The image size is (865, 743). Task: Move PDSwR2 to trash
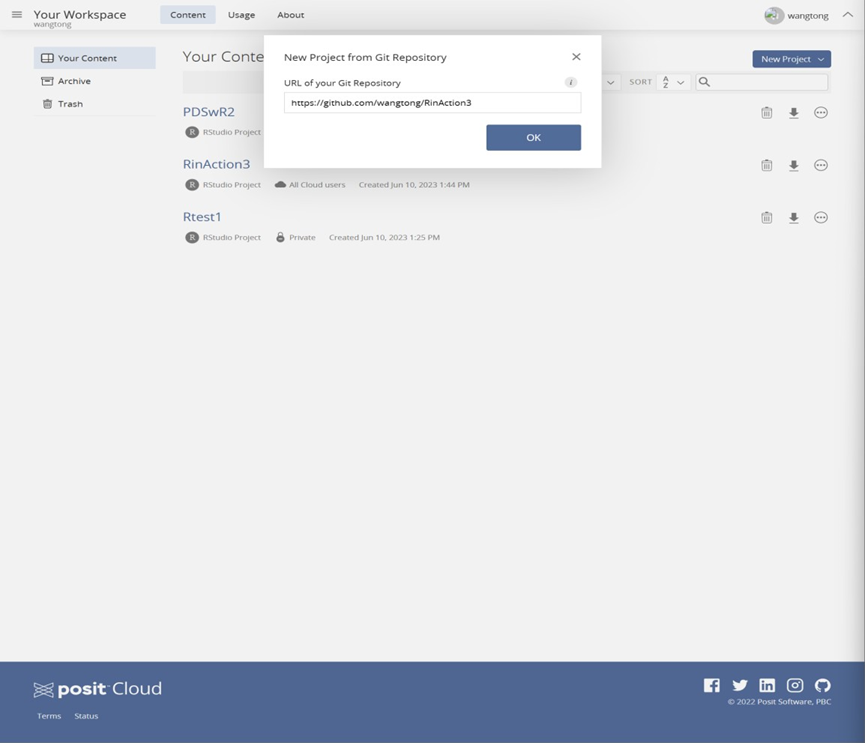[766, 113]
